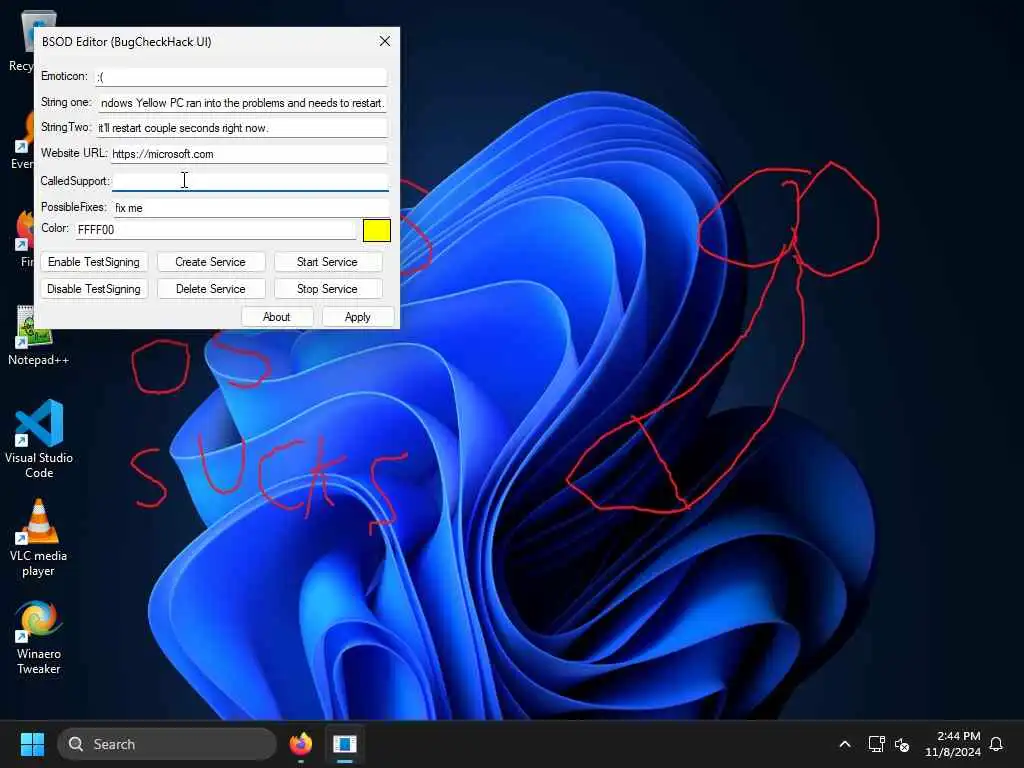Click the Firefox taskbar icon
This screenshot has width=1024, height=768.
coord(300,744)
